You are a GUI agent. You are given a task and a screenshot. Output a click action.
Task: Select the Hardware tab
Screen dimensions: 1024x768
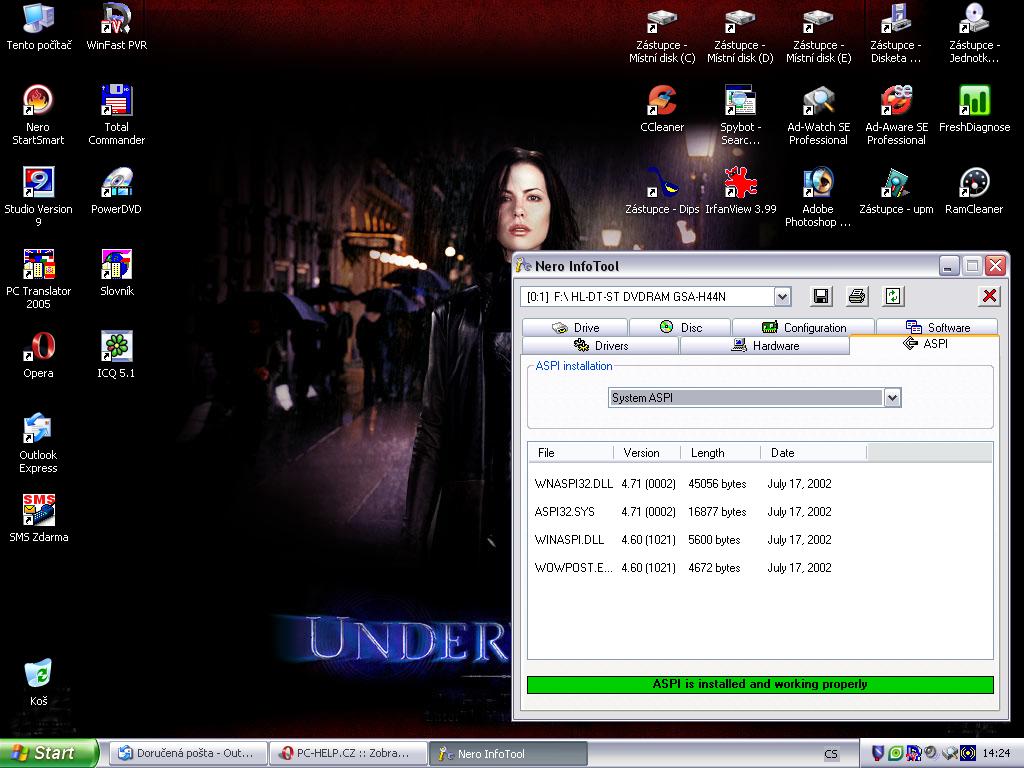click(764, 345)
